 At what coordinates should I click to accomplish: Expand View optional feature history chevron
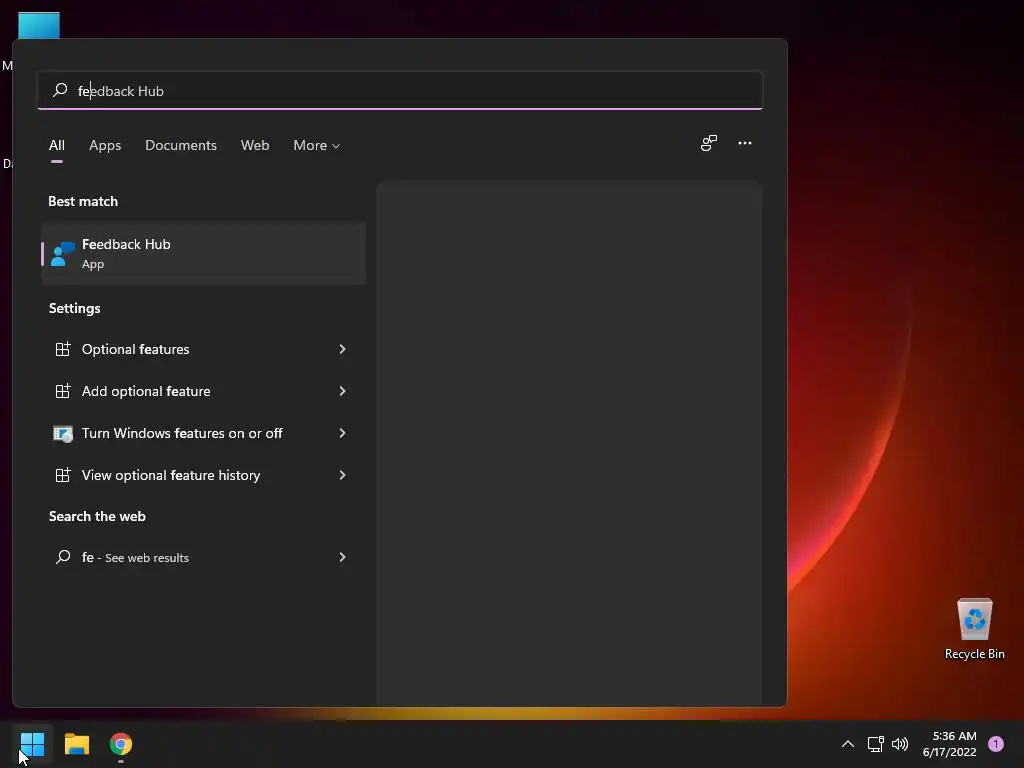coord(342,475)
